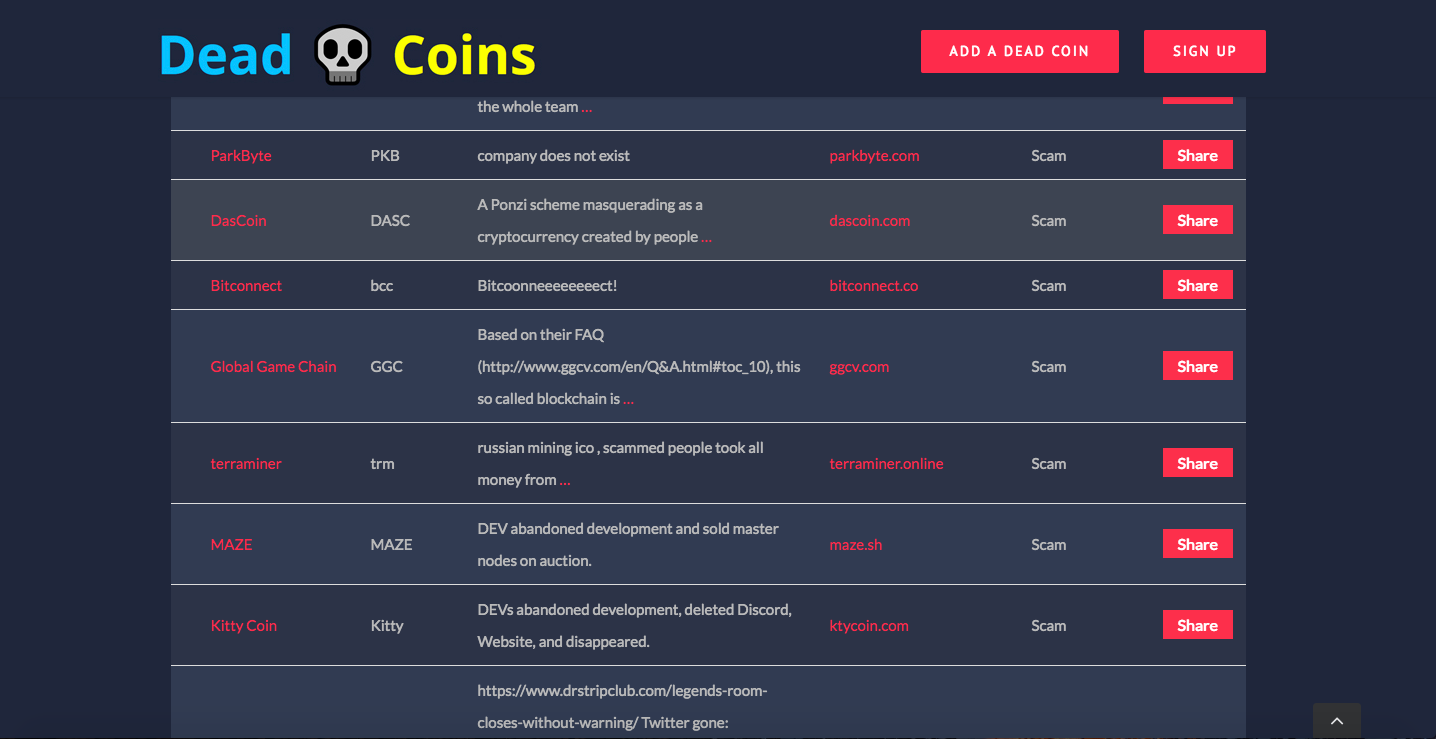The width and height of the screenshot is (1436, 739).
Task: Visit the bitconnect.co website link
Action: (873, 285)
